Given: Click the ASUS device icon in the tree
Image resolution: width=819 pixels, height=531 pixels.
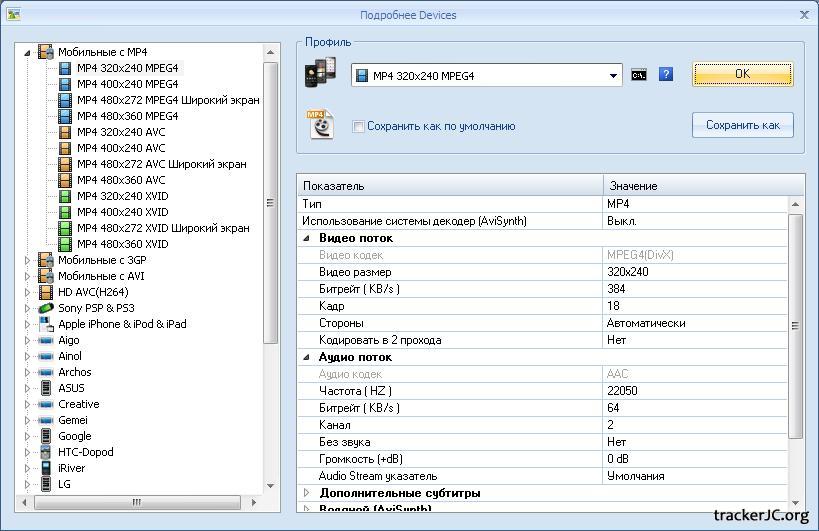Looking at the screenshot, I should (45, 388).
